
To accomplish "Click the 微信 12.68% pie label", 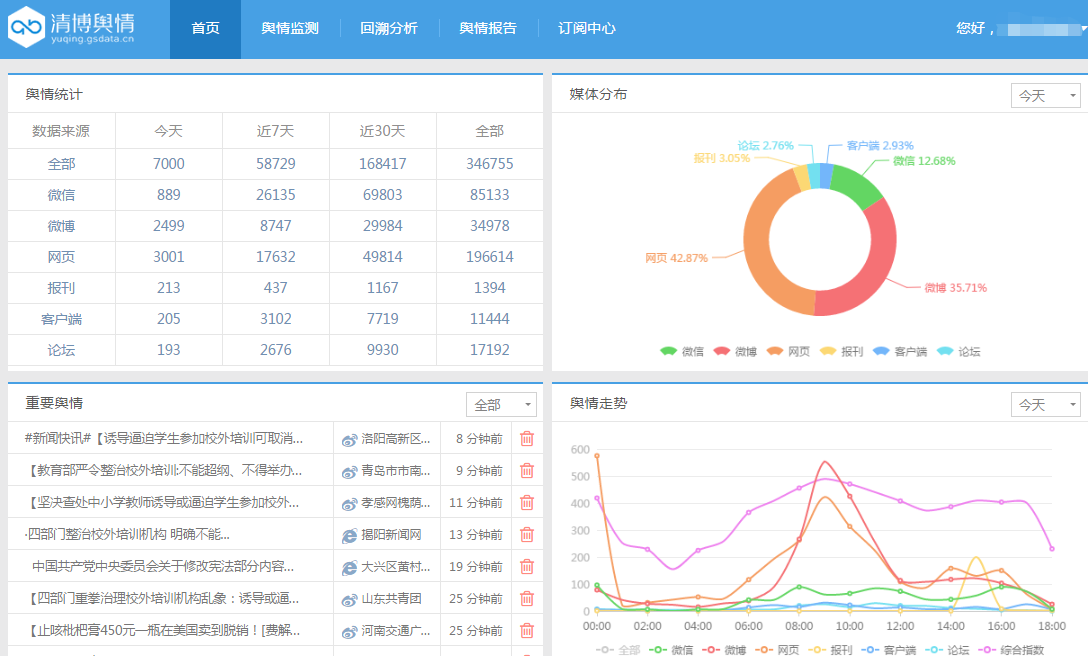I will click(924, 161).
